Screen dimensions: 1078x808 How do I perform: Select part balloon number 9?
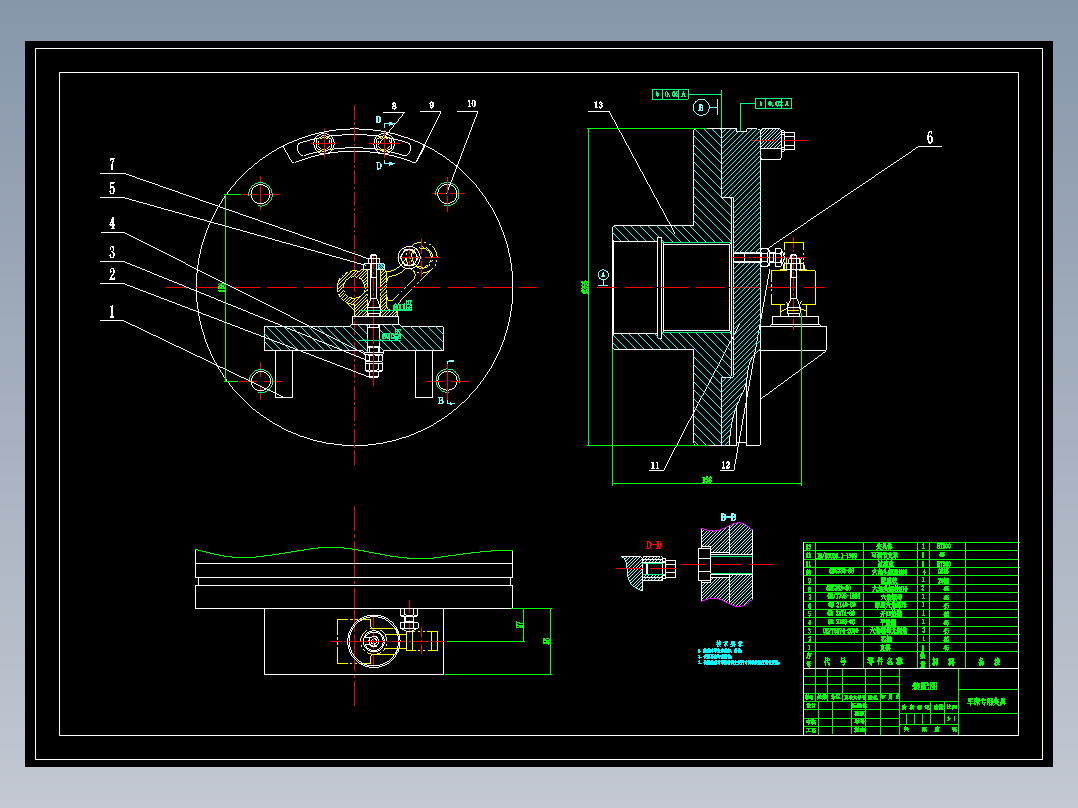pos(431,105)
